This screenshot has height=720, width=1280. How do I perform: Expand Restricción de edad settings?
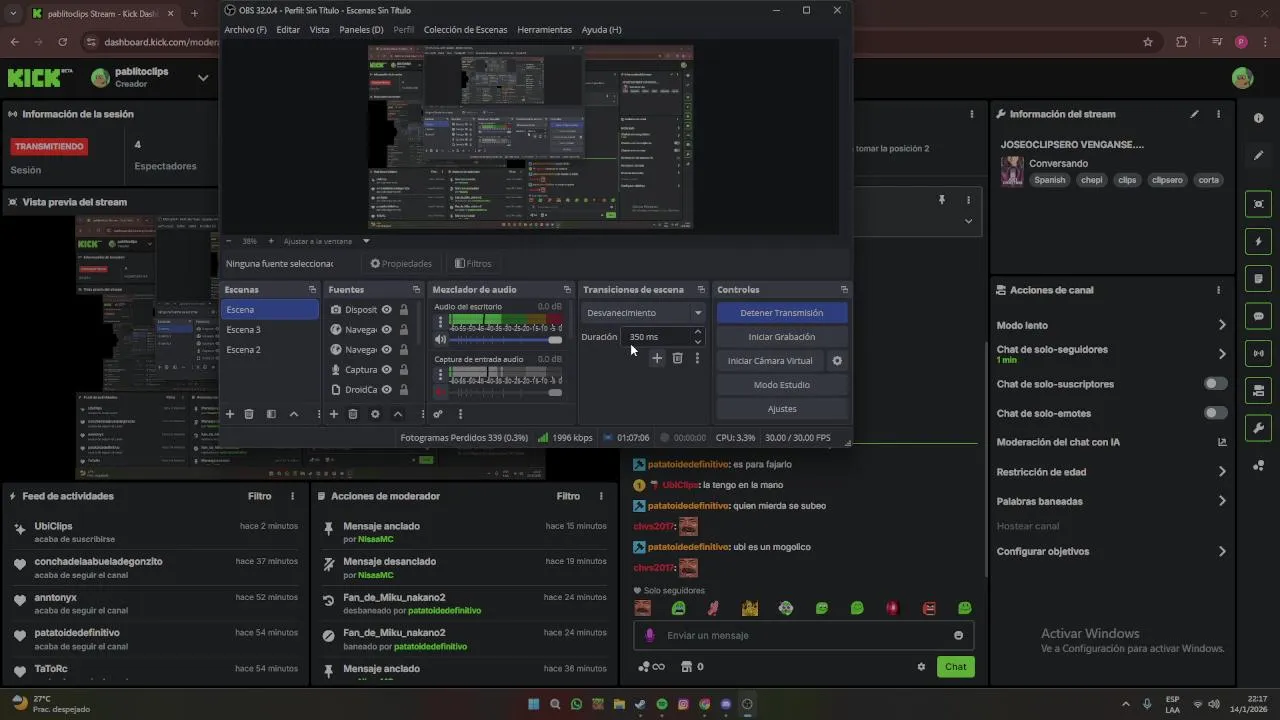pyautogui.click(x=1222, y=472)
